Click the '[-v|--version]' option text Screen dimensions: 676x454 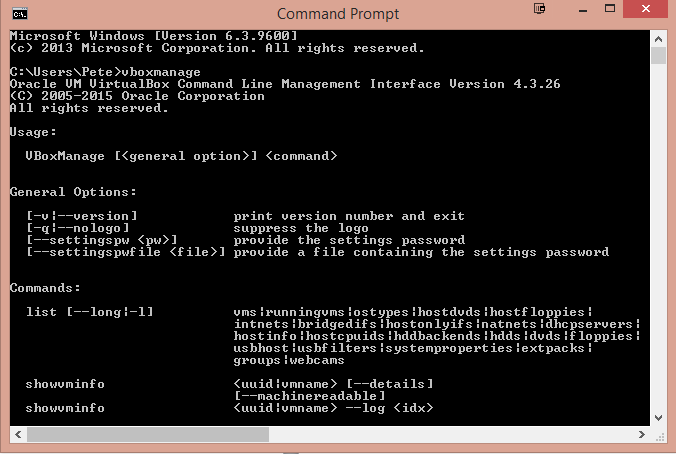(82, 216)
